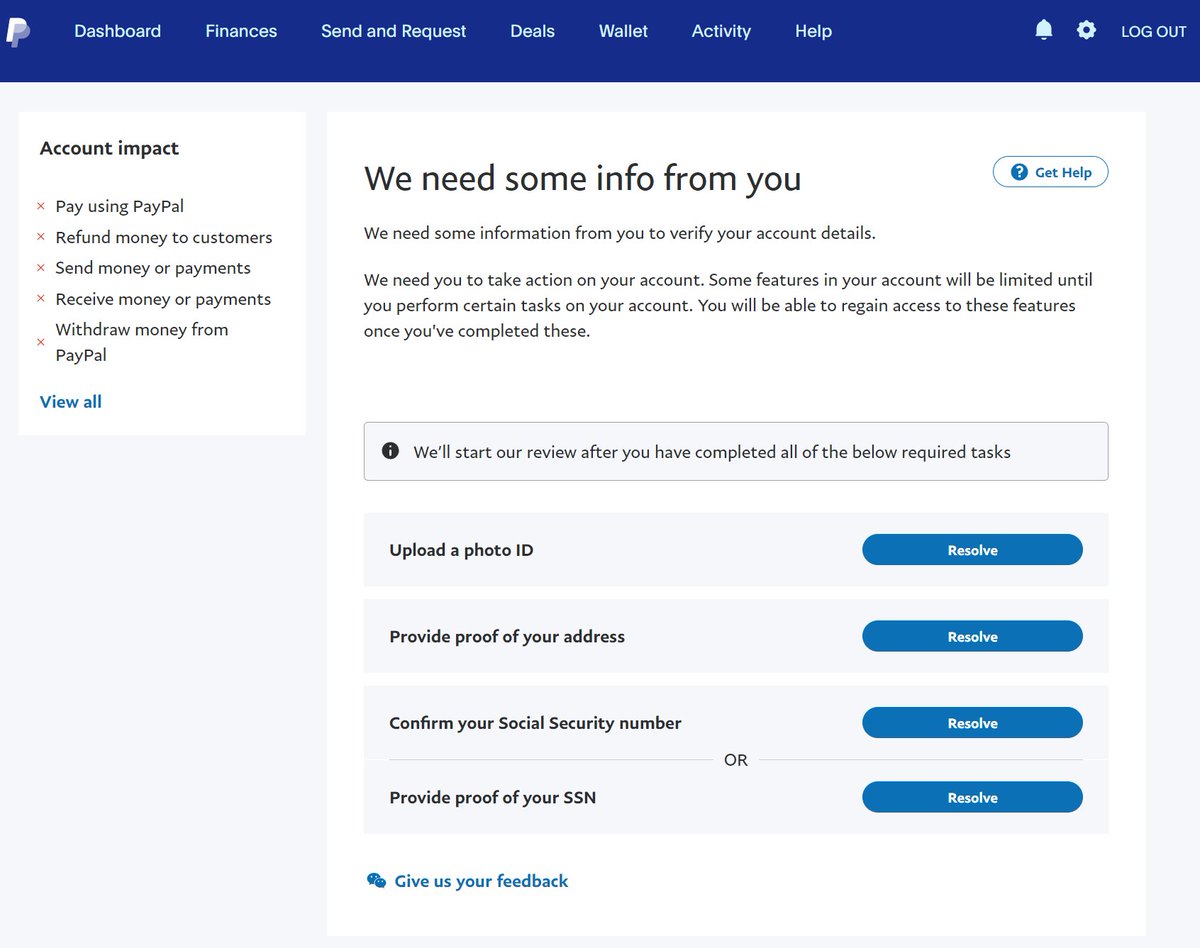Click the 'Pay using PayPal' impact item
This screenshot has height=948, width=1200.
tap(120, 206)
